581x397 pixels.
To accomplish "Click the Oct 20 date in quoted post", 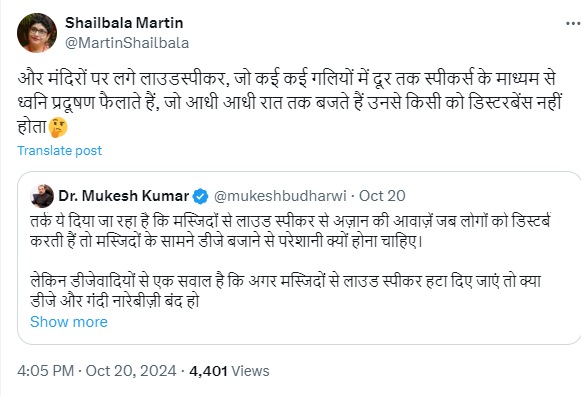I will coord(382,196).
